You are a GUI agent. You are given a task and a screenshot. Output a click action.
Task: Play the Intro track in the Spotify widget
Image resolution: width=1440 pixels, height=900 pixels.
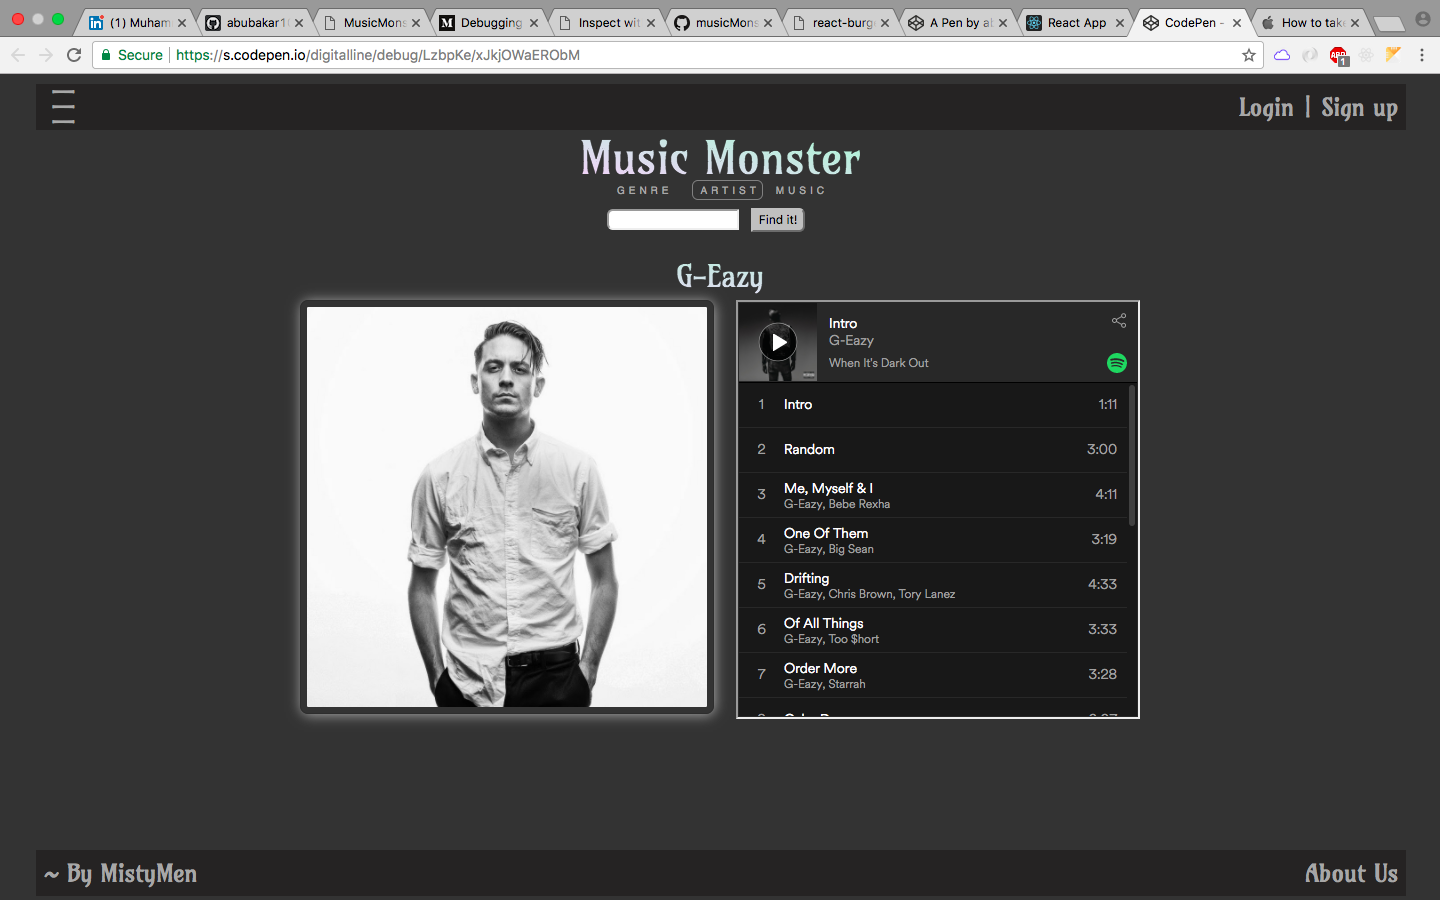pyautogui.click(x=778, y=343)
